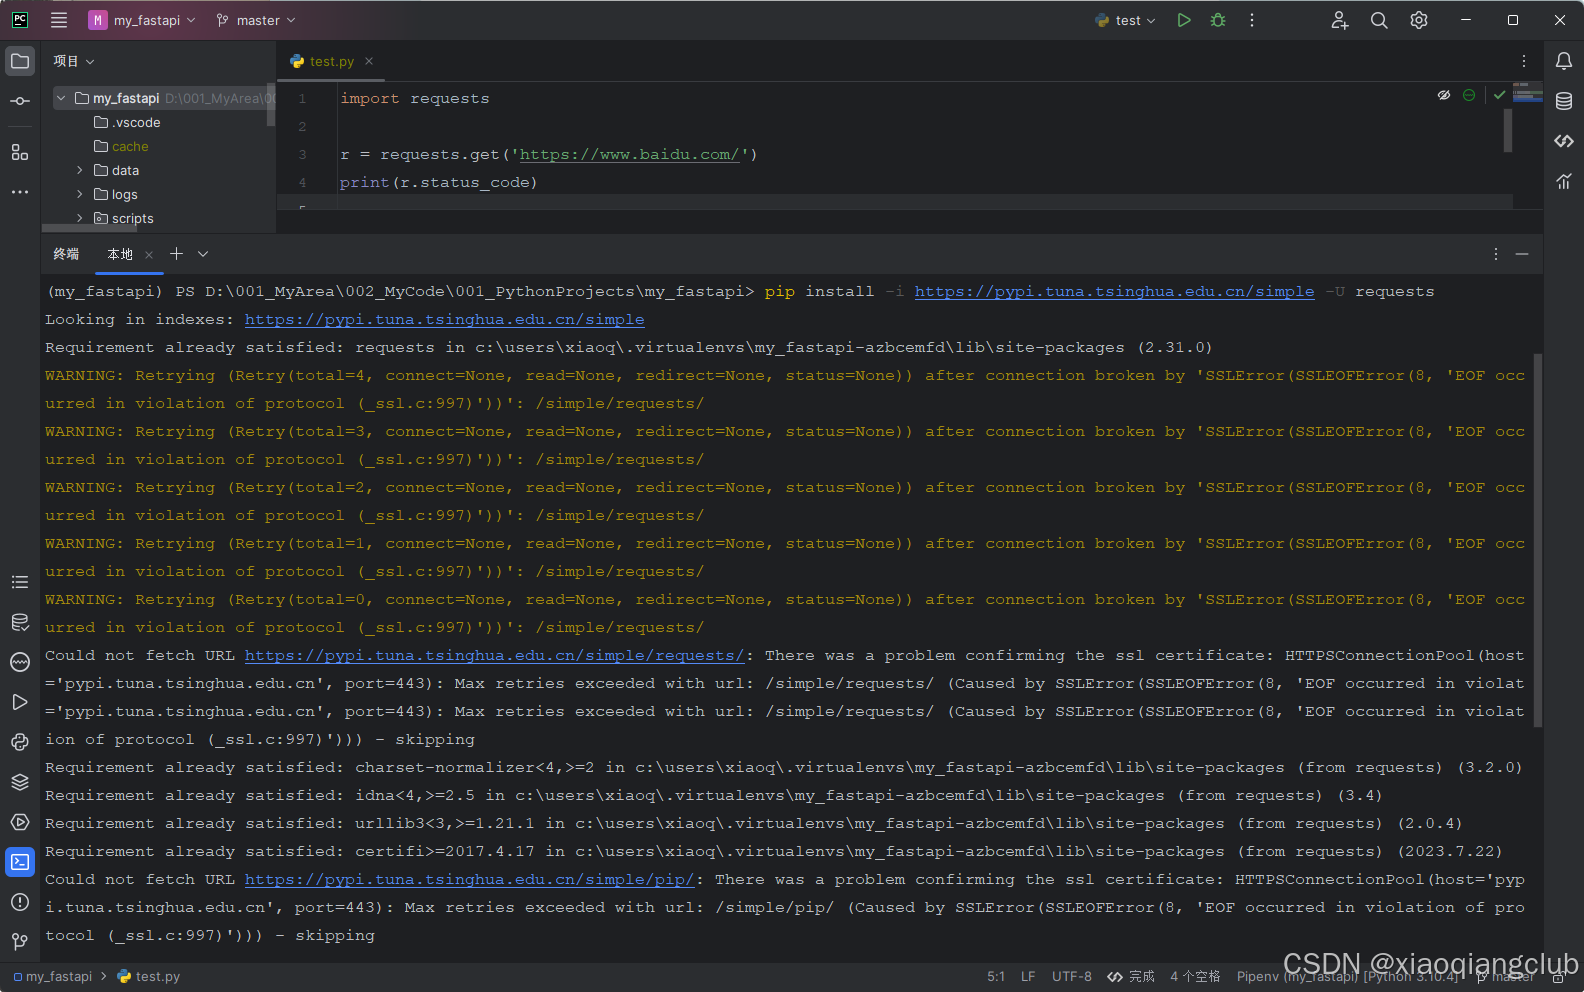Open the main hamburger menu
Screen dimensions: 1584x992
click(x=59, y=20)
